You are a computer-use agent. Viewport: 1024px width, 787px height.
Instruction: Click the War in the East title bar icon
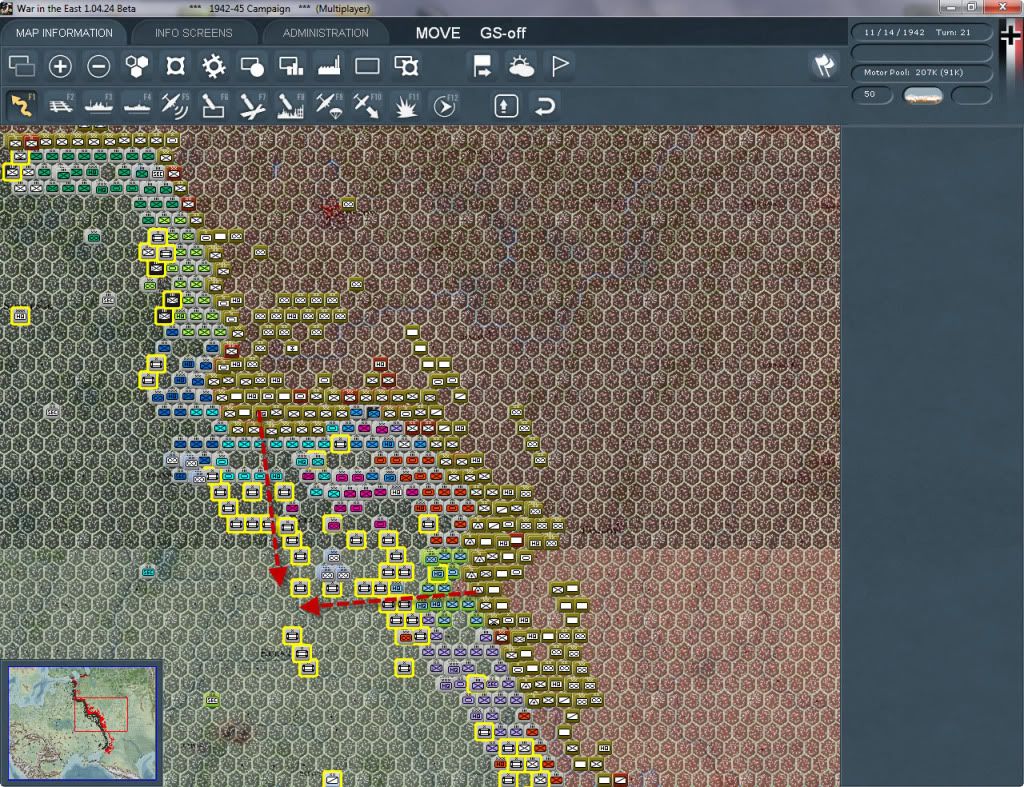7,8
